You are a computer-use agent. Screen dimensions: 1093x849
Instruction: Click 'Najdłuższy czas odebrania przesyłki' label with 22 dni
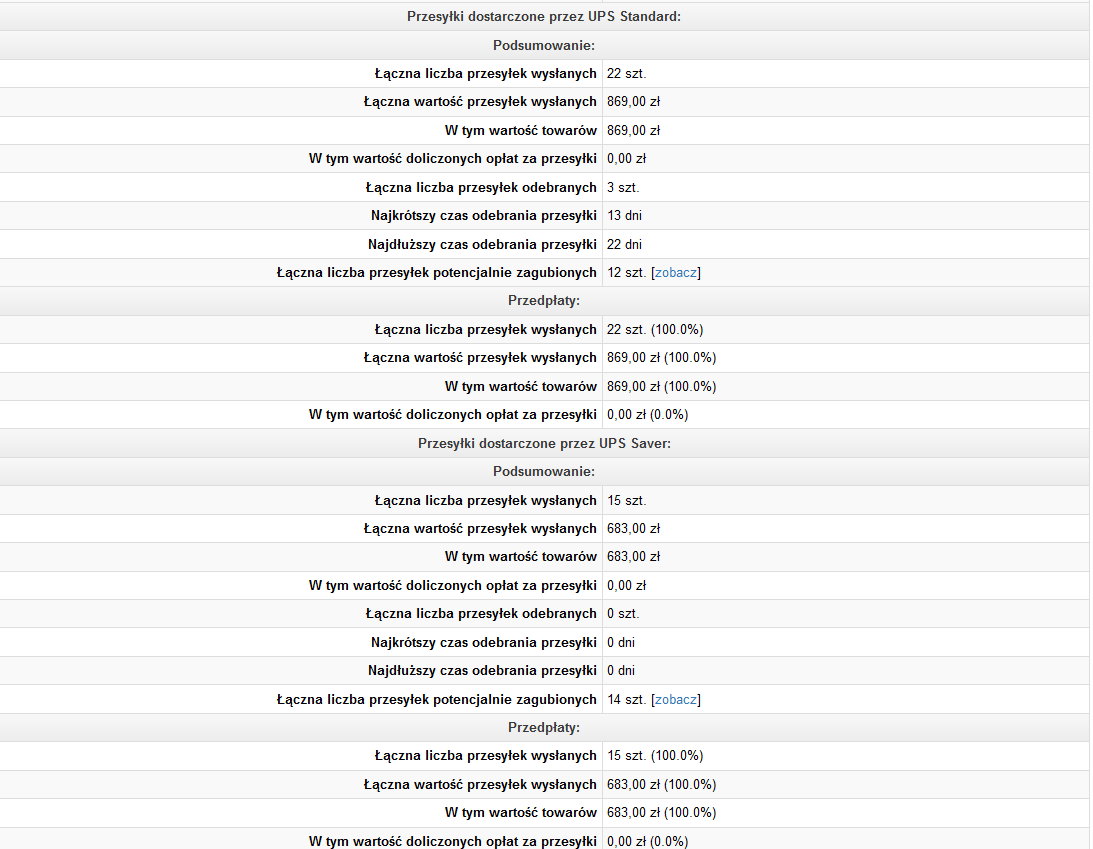click(482, 244)
